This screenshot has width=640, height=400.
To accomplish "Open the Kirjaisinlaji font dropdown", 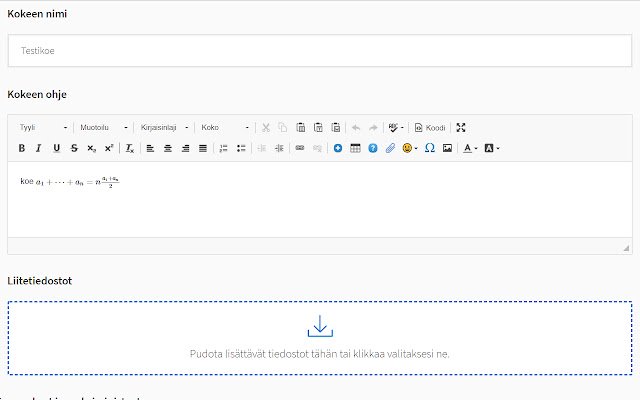I will (x=164, y=128).
